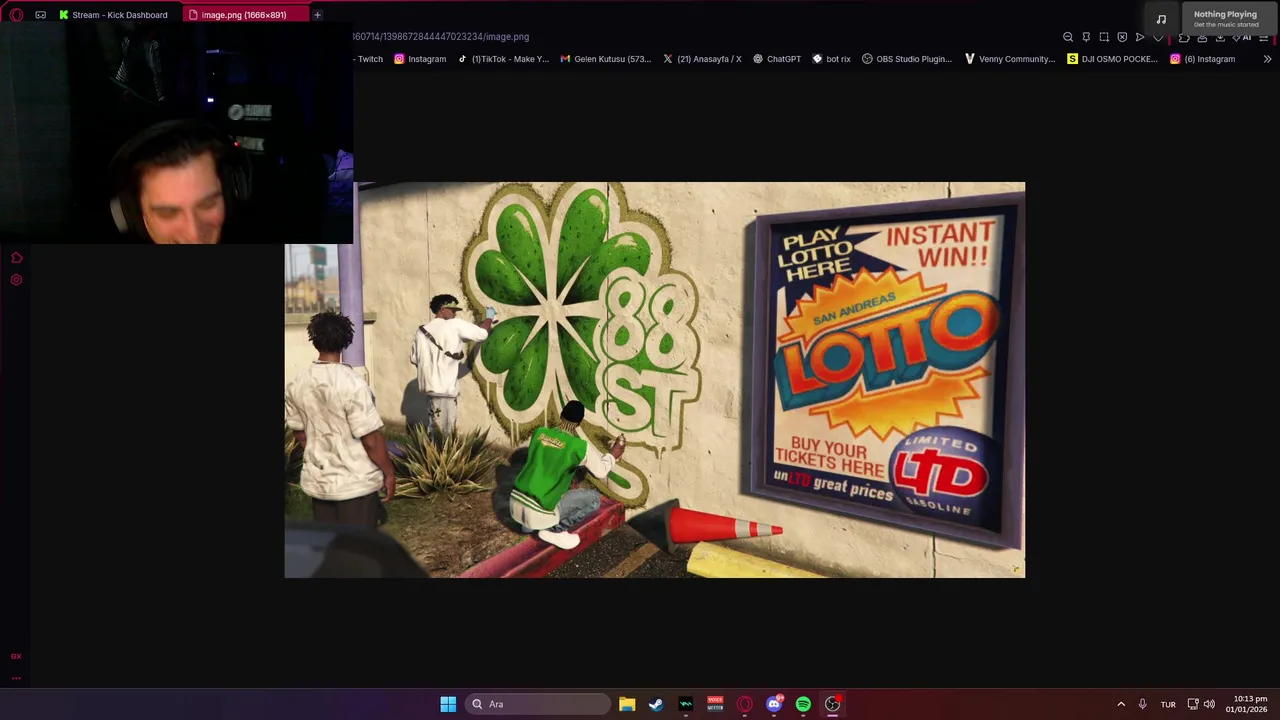Screen dimensions: 1280x720
Task: Open the easy setup sliders icon
Action: 1264,37
